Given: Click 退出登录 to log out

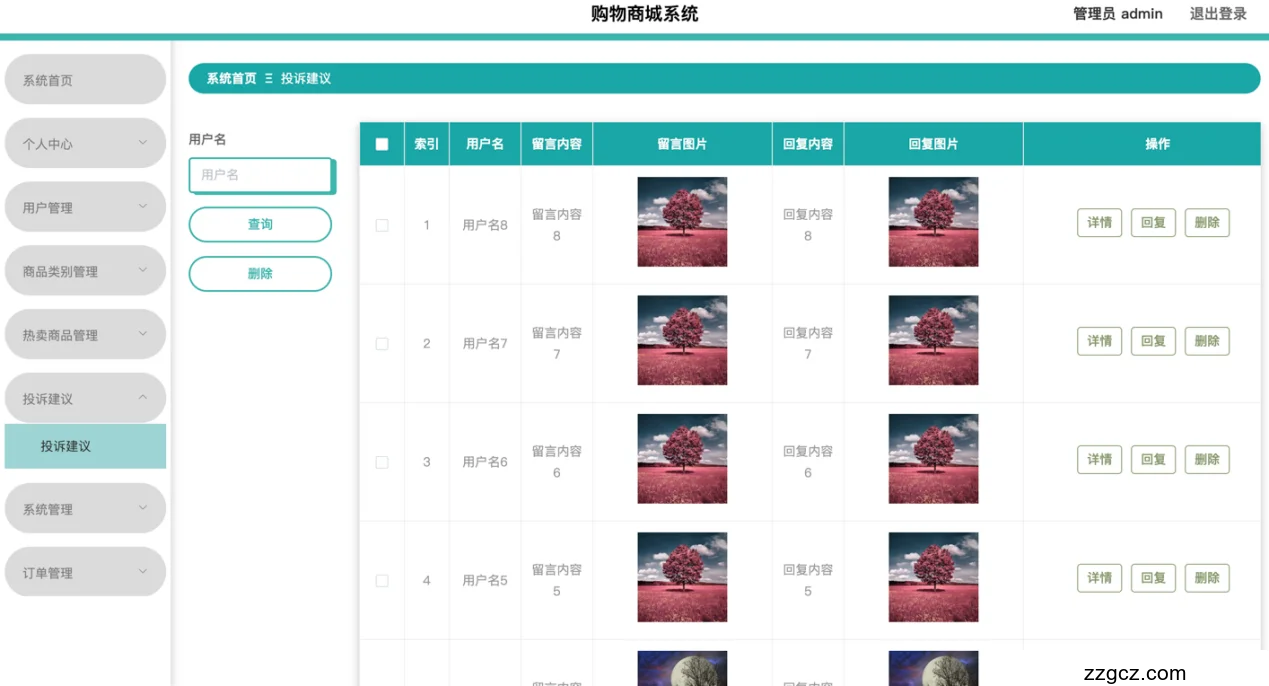Looking at the screenshot, I should (1218, 14).
